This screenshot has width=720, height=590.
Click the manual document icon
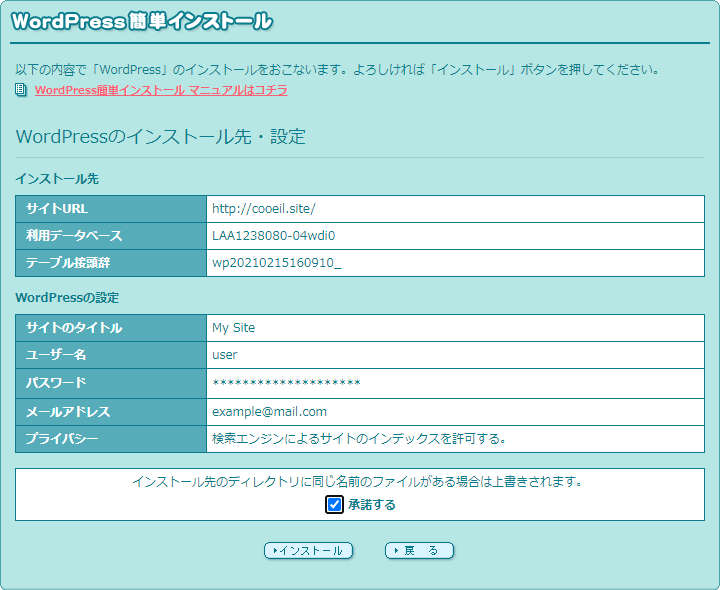coord(20,90)
